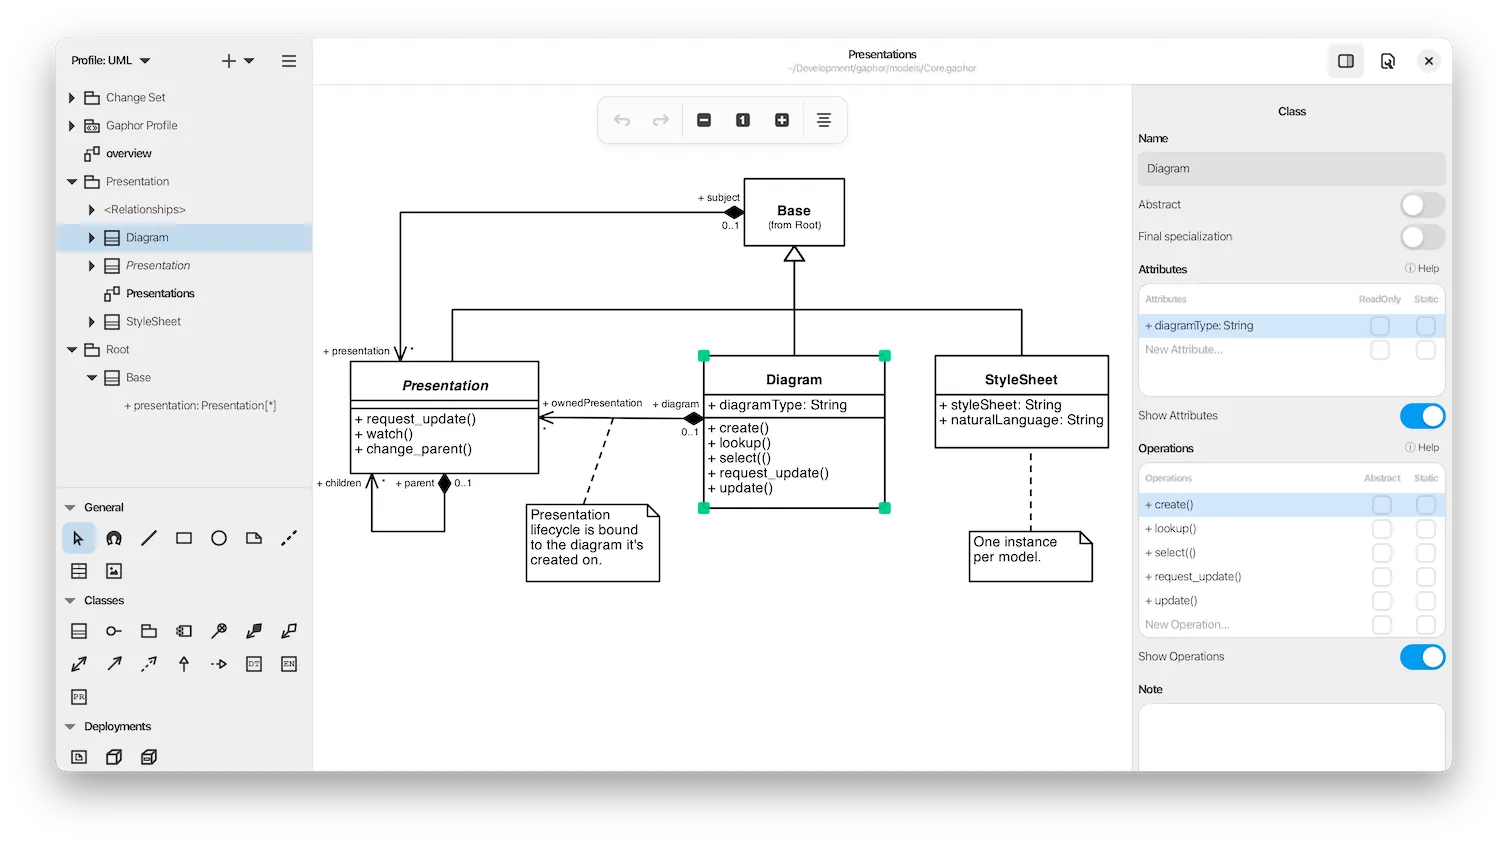The width and height of the screenshot is (1508, 845).
Task: Disable the Show Attributes switch
Action: click(x=1421, y=416)
